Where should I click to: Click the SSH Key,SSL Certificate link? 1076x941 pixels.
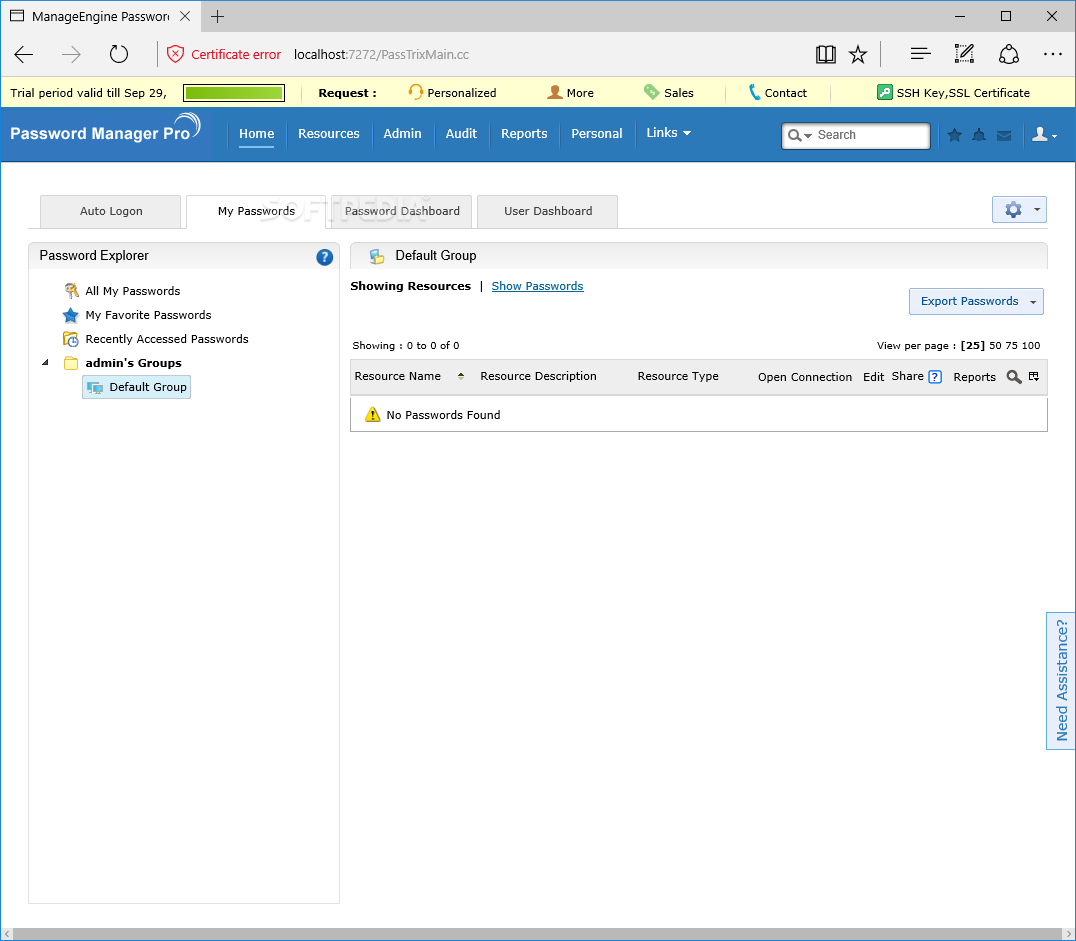(963, 93)
